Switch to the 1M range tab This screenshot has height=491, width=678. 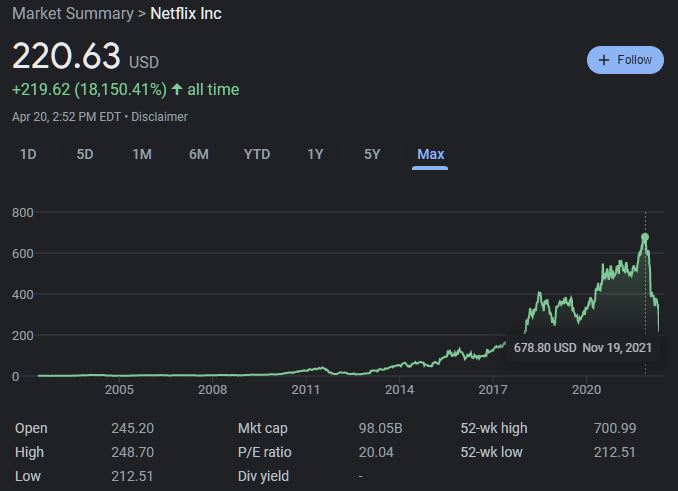pos(142,154)
